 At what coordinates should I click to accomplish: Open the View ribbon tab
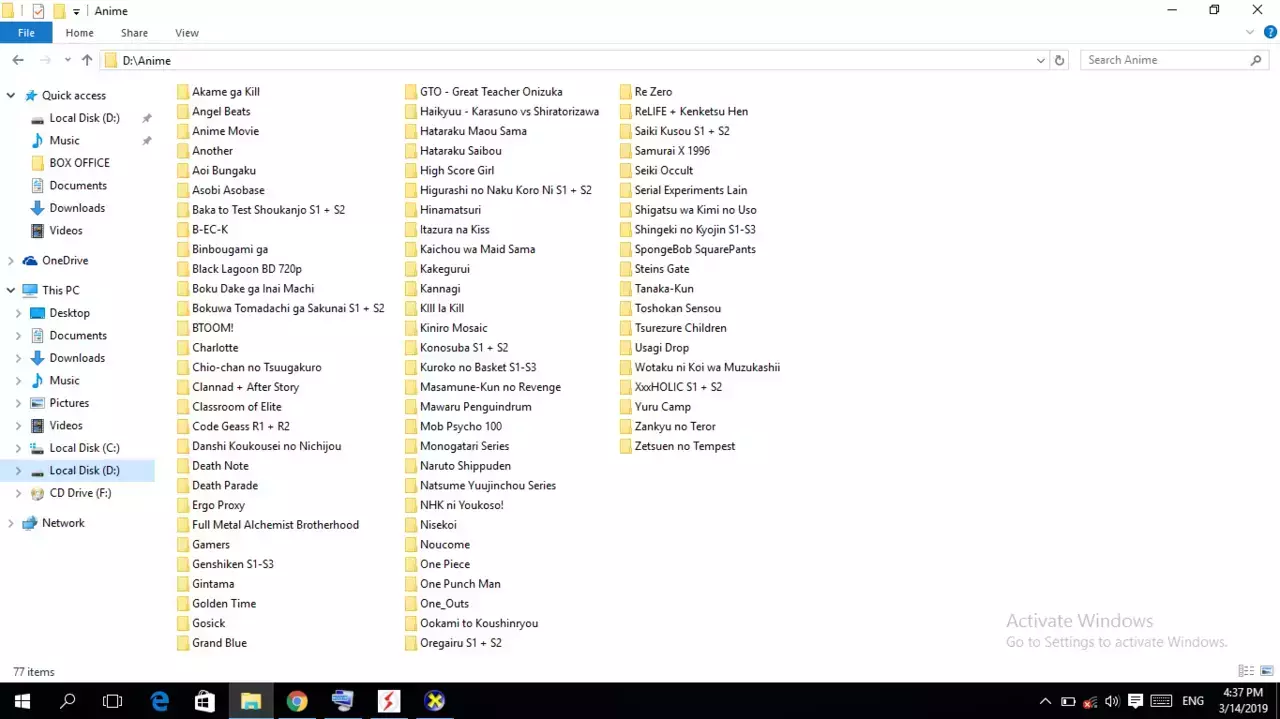coord(186,33)
